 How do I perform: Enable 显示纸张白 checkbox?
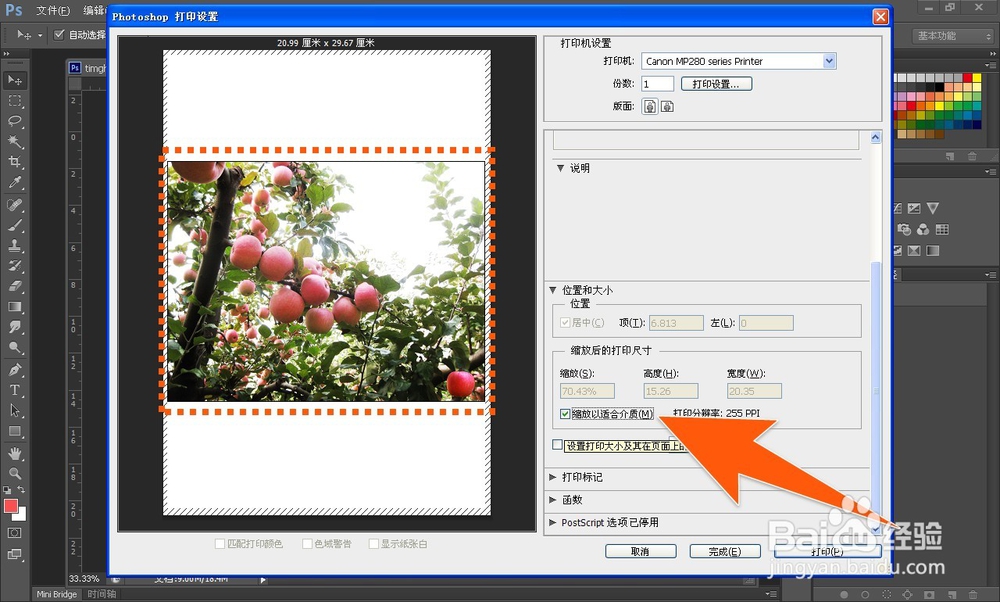pyautogui.click(x=374, y=544)
